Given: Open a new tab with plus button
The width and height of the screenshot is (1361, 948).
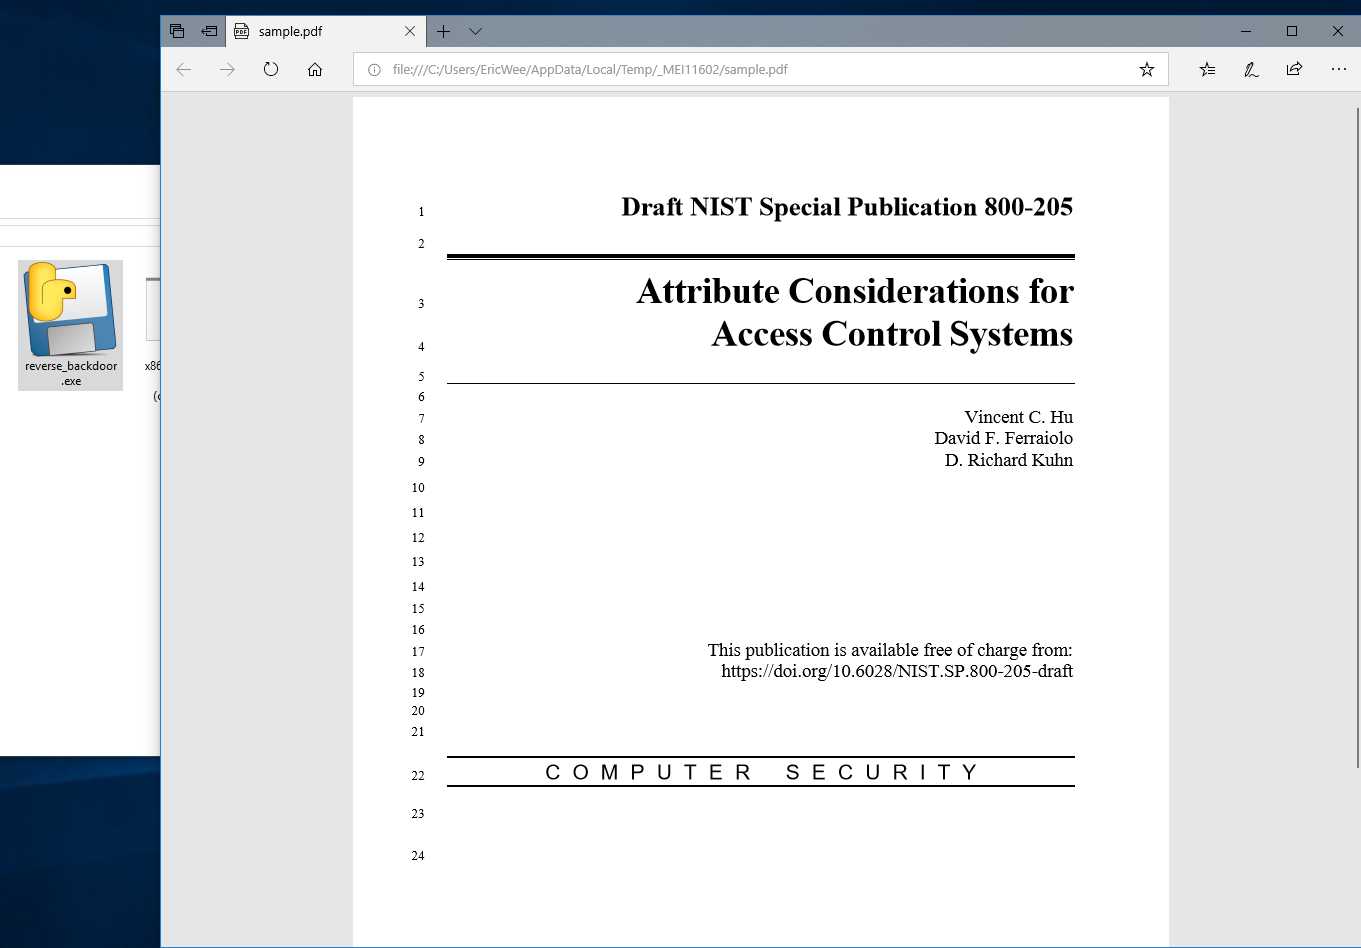Looking at the screenshot, I should pos(443,31).
